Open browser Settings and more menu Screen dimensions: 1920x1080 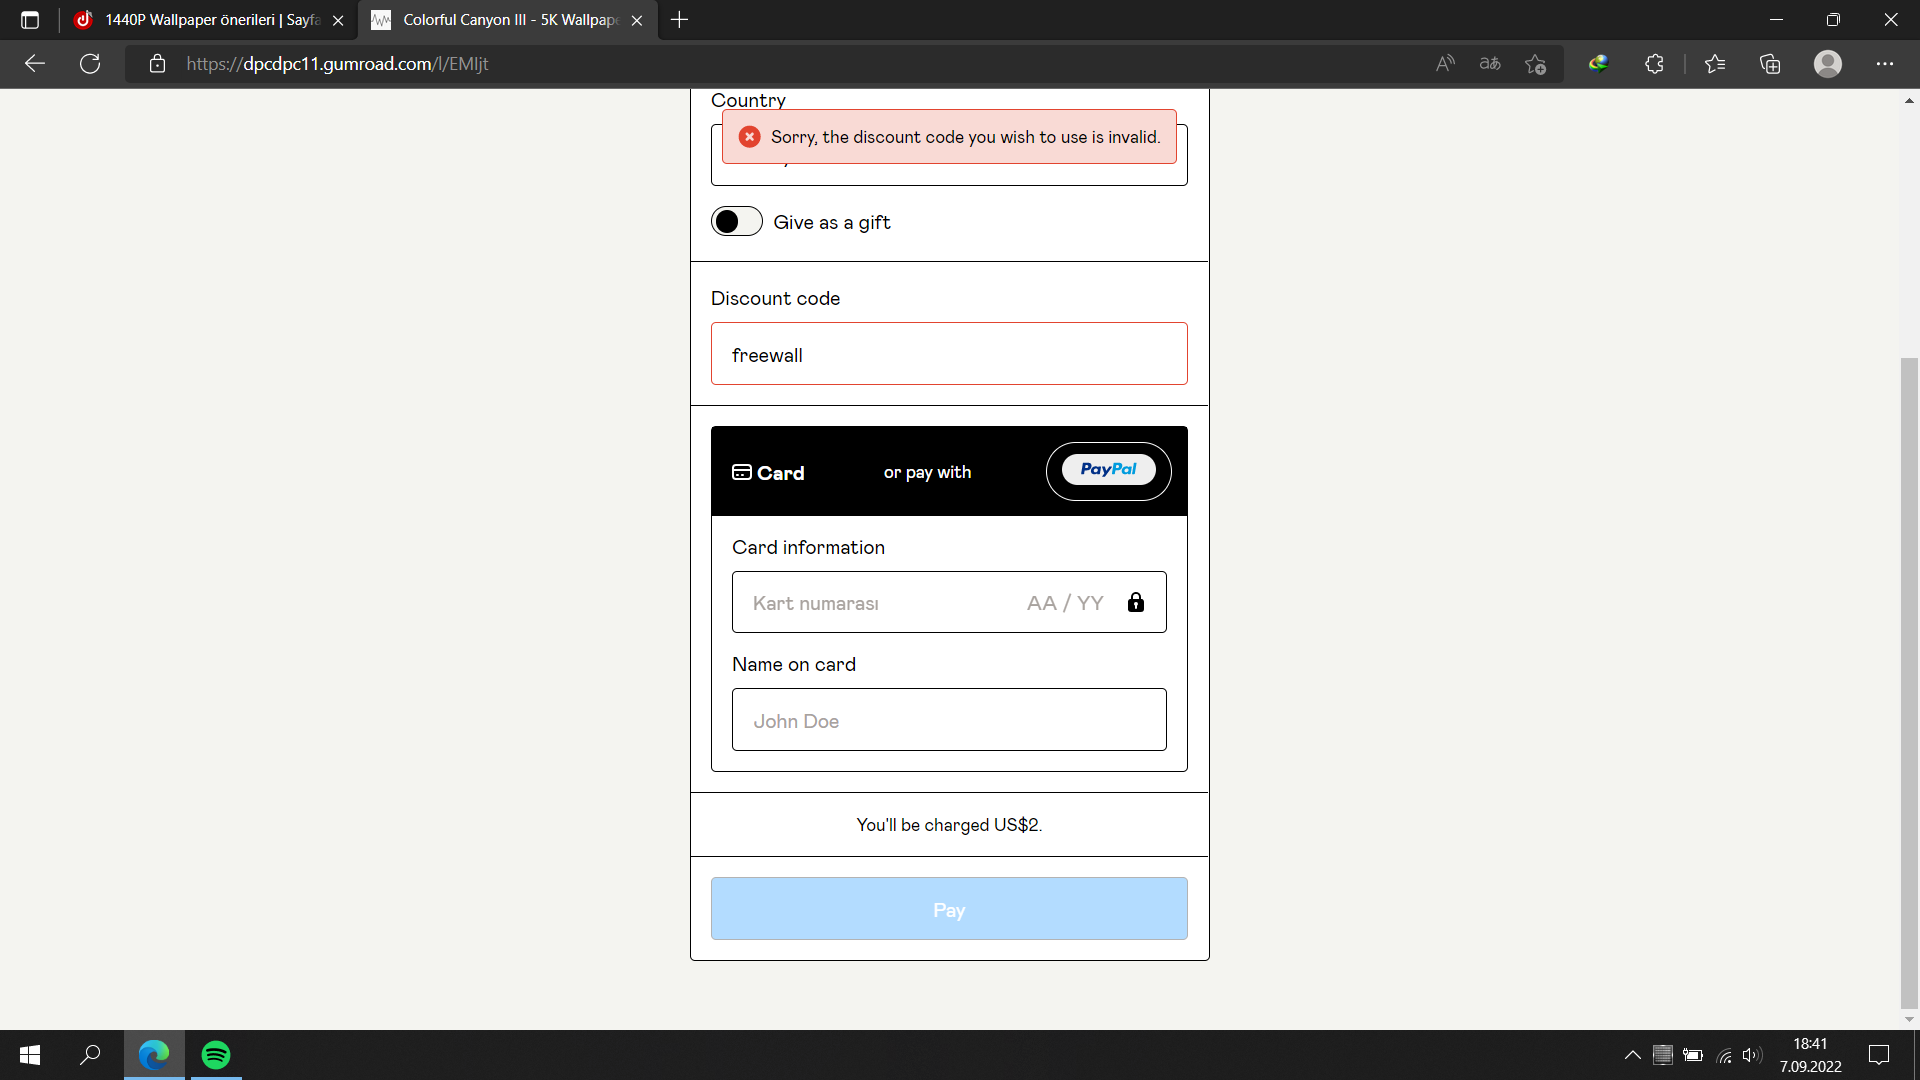point(1885,64)
